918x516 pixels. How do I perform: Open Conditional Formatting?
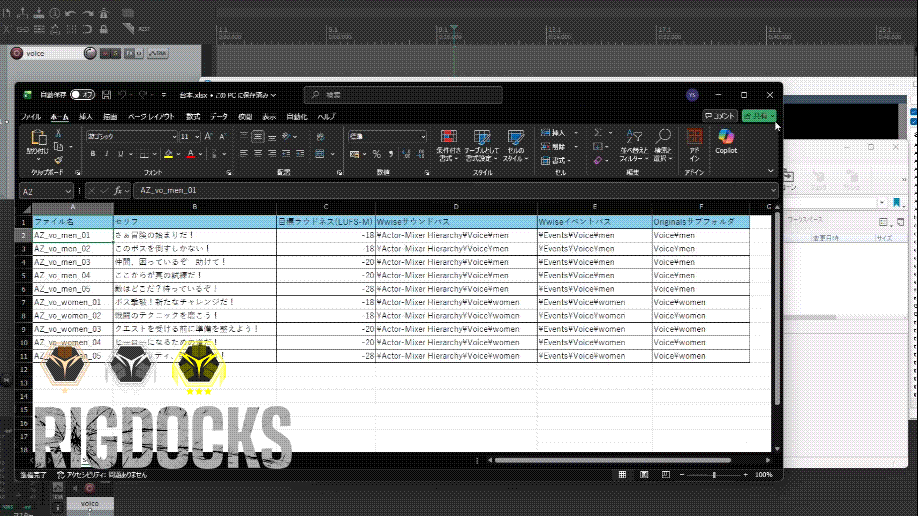[448, 146]
